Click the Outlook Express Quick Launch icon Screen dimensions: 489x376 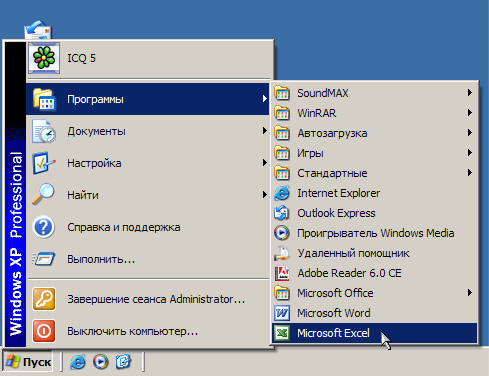pos(123,362)
